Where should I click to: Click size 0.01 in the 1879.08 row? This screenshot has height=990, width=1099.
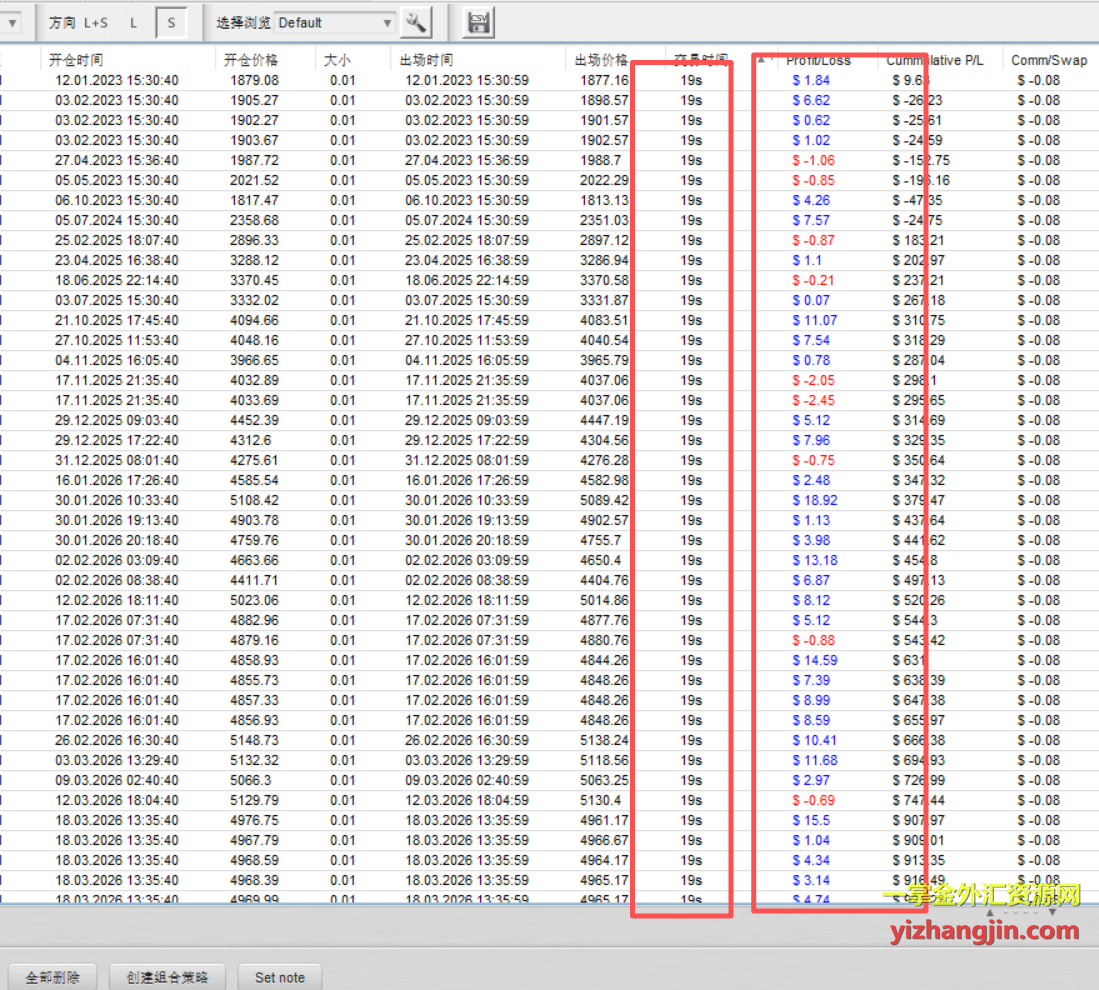[343, 81]
